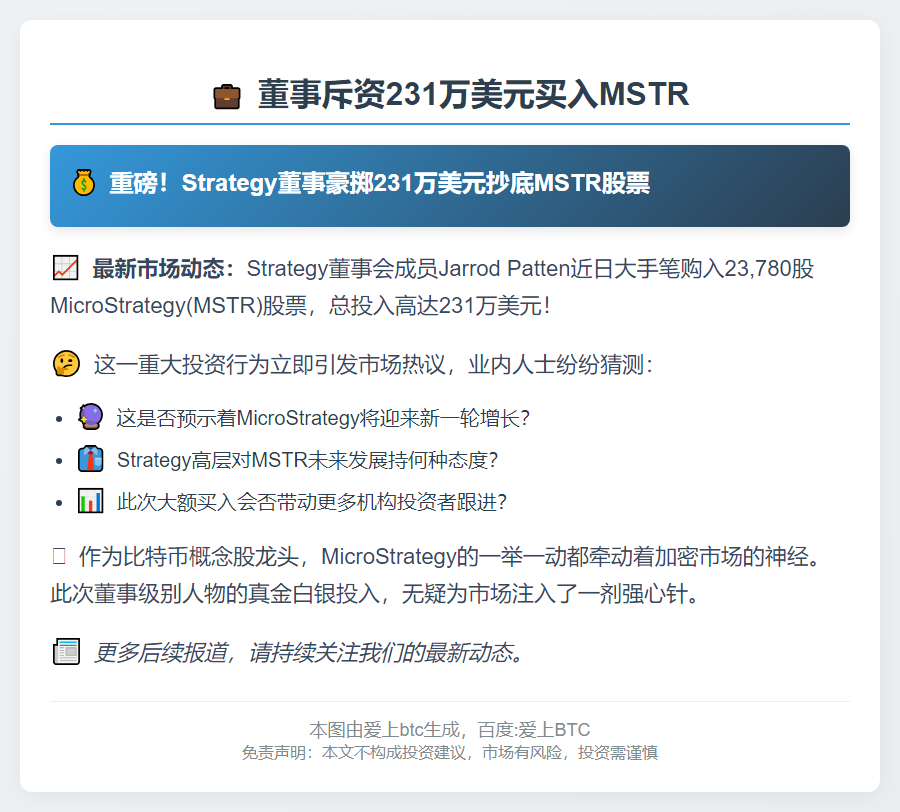
Task: Click the bullet about MicroStrategy新一轮增长
Action: coord(322,418)
